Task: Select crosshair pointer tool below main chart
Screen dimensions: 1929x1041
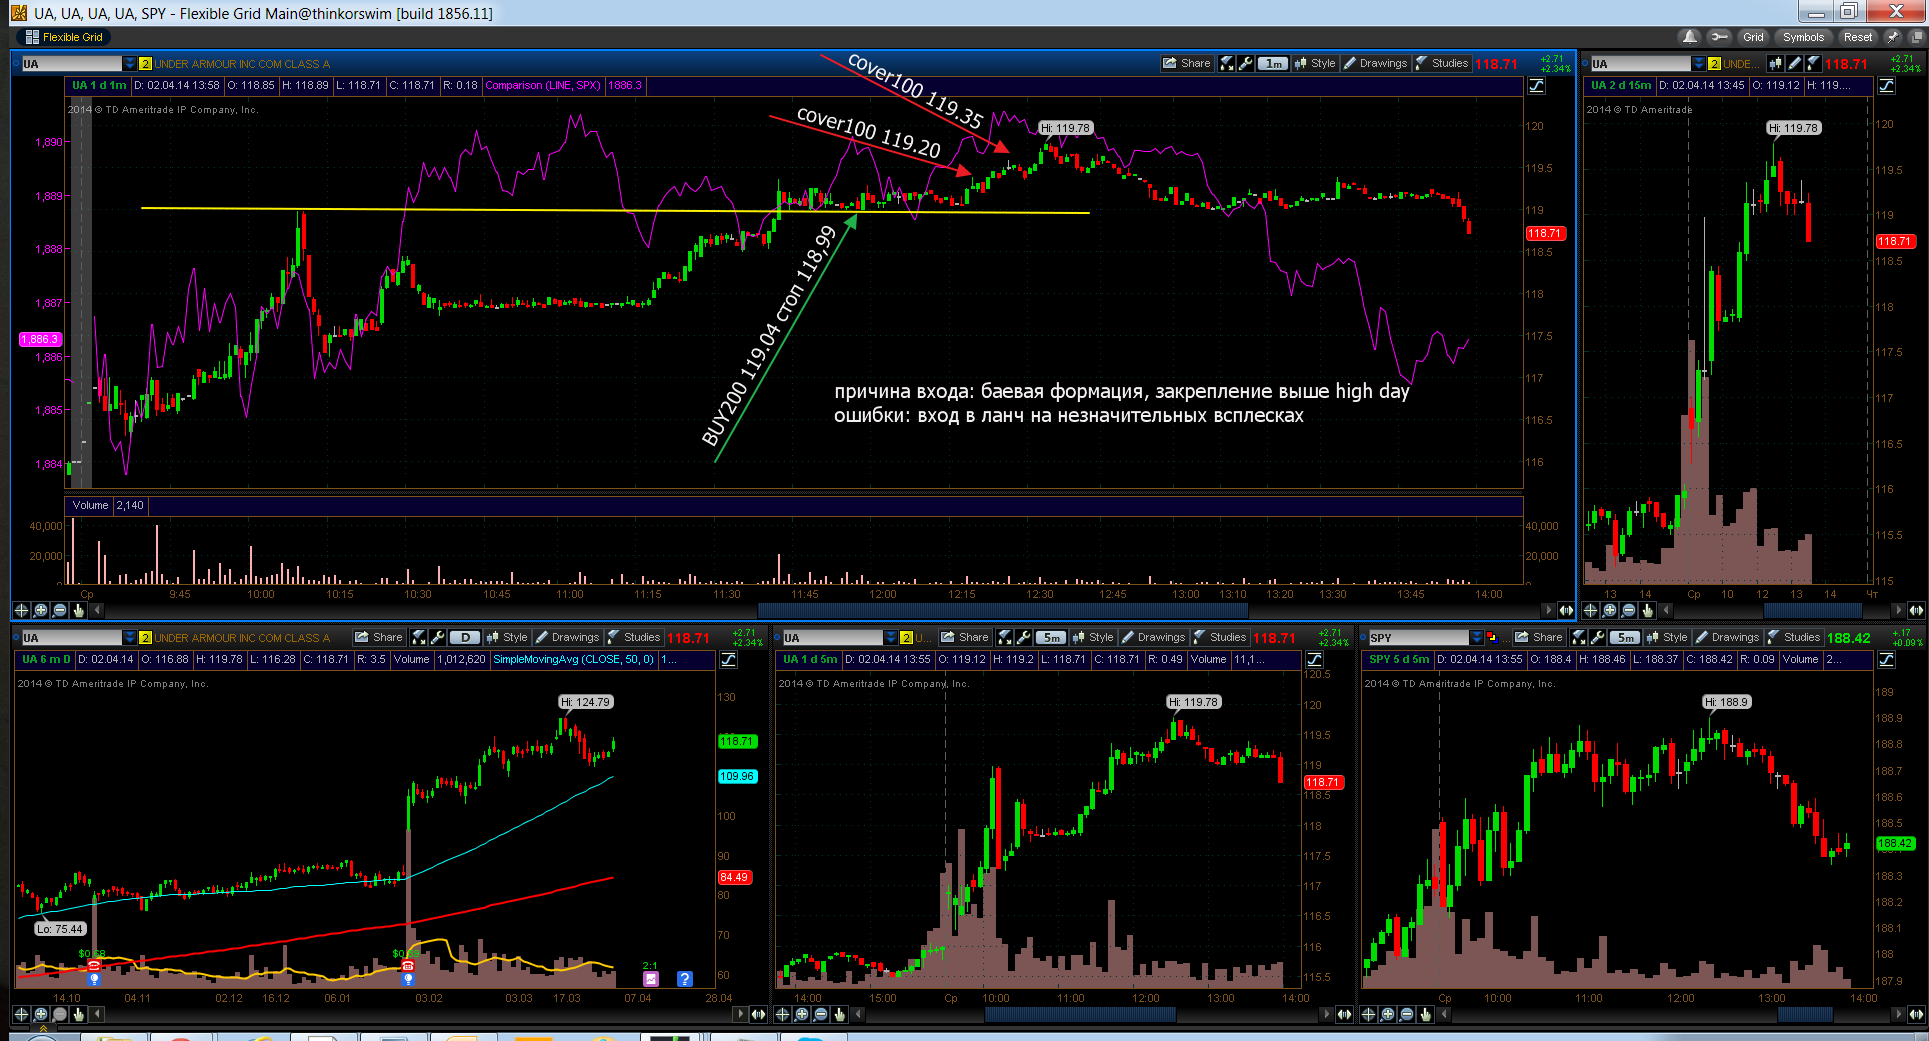Action: click(21, 610)
